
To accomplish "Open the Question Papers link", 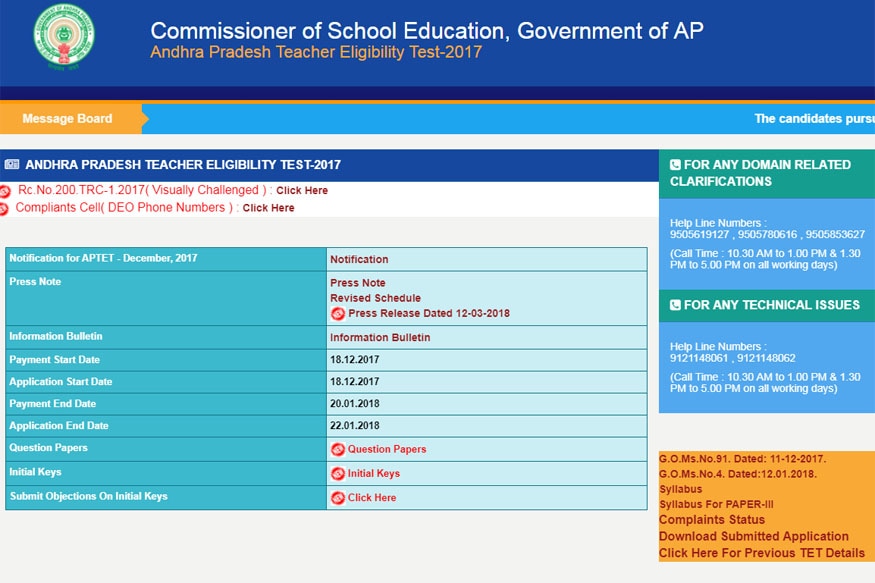I will point(385,448).
